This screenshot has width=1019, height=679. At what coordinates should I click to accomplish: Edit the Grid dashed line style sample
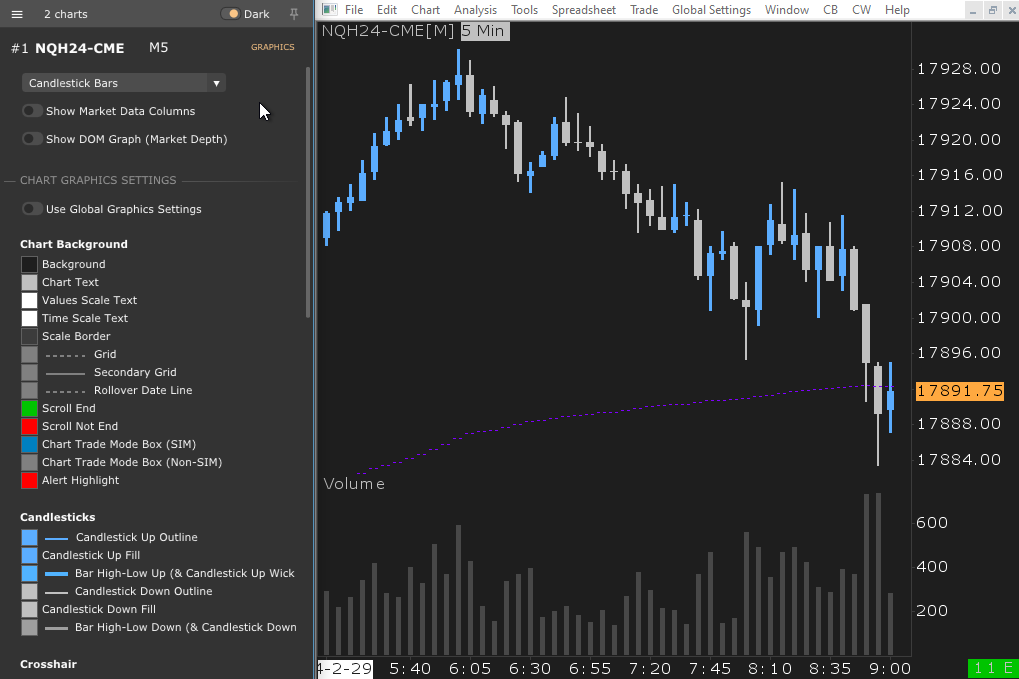(63, 354)
